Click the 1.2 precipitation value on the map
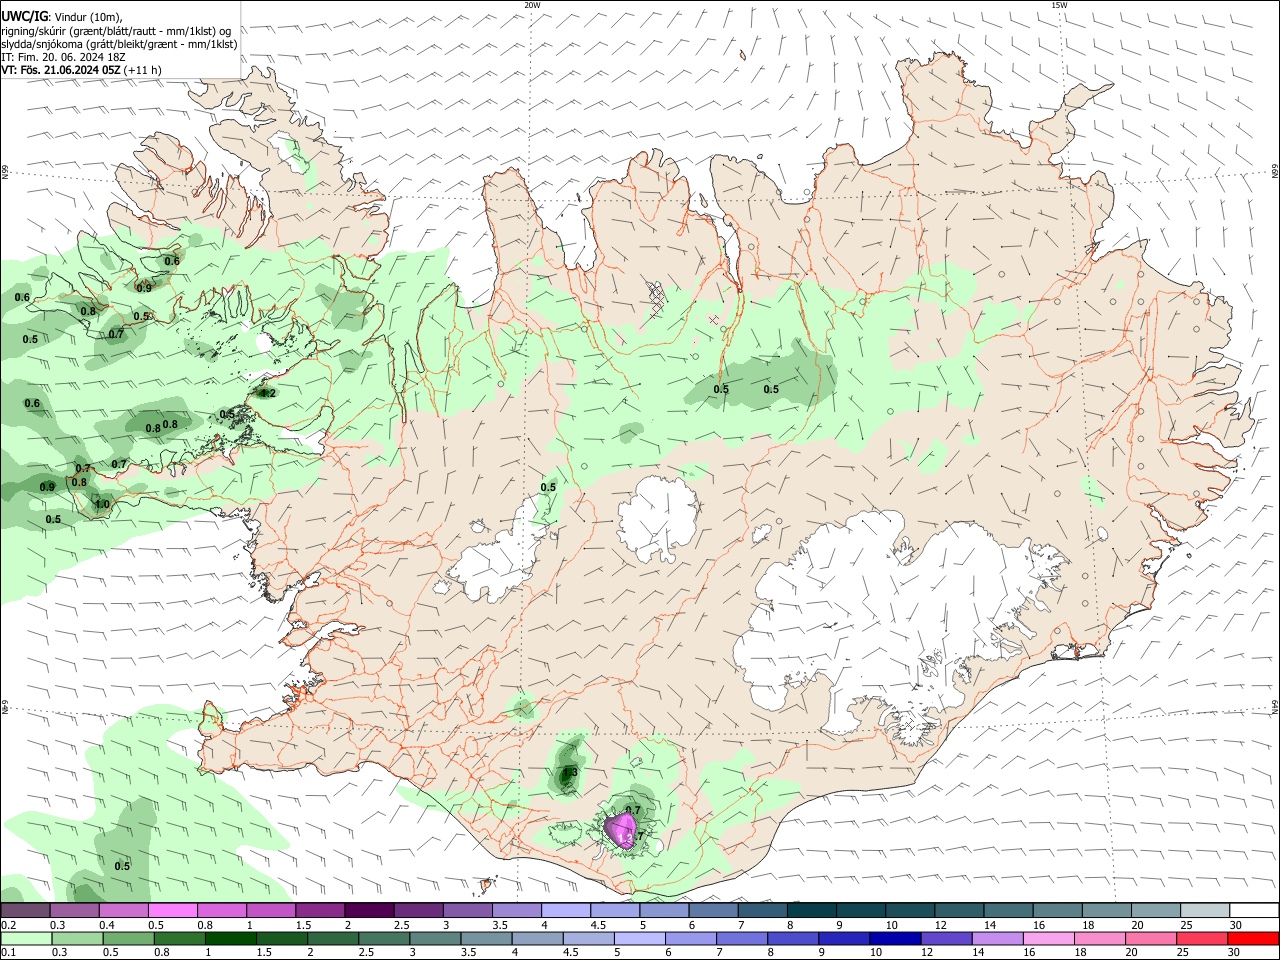Viewport: 1280px width, 960px height. pyautogui.click(x=267, y=393)
